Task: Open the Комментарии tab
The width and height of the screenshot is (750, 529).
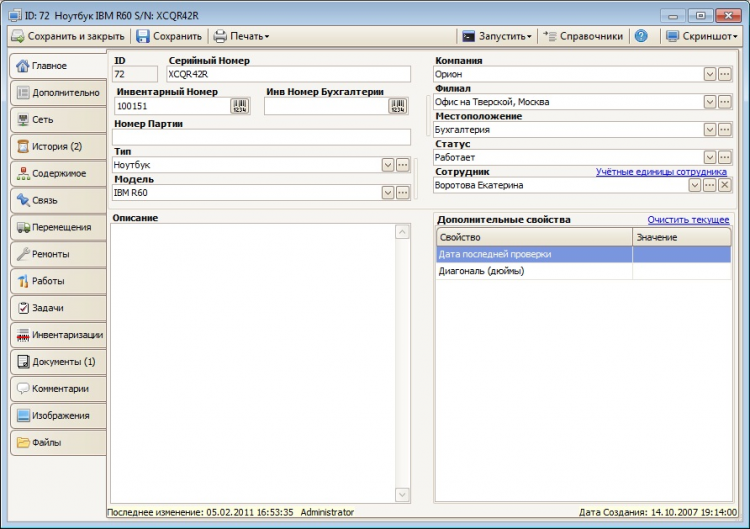Action: 58,389
